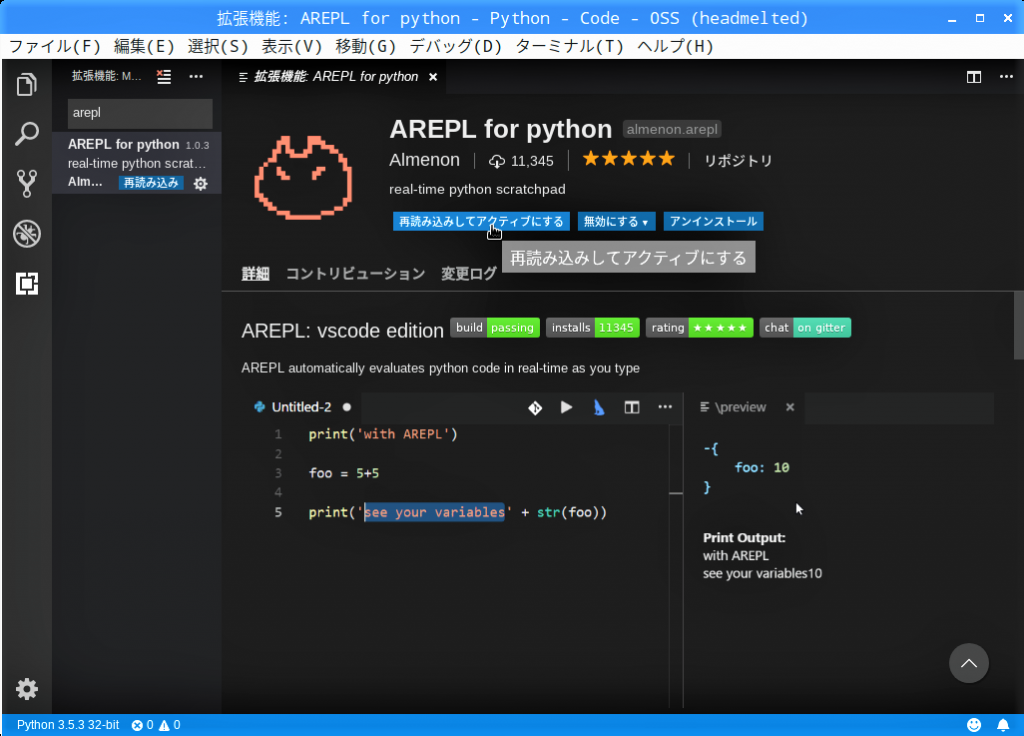Click the アンインストール button
This screenshot has height=736, width=1024.
[713, 221]
